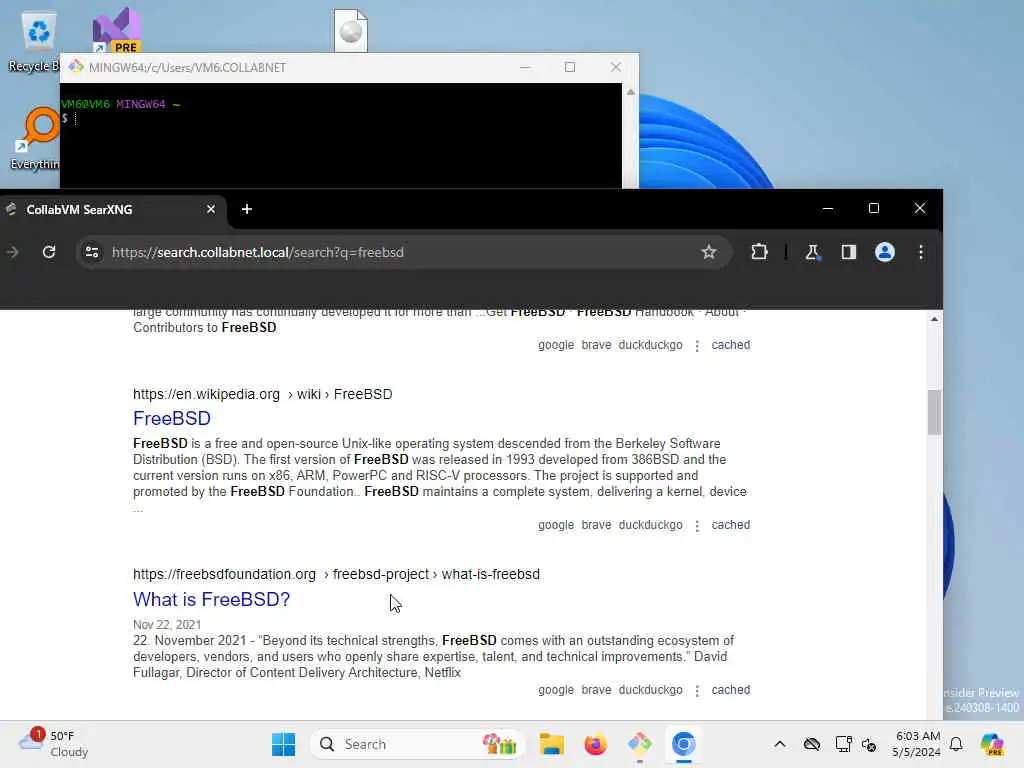Screen dimensions: 1024x768
Task: Open the notifications bell icon
Action: 956,744
